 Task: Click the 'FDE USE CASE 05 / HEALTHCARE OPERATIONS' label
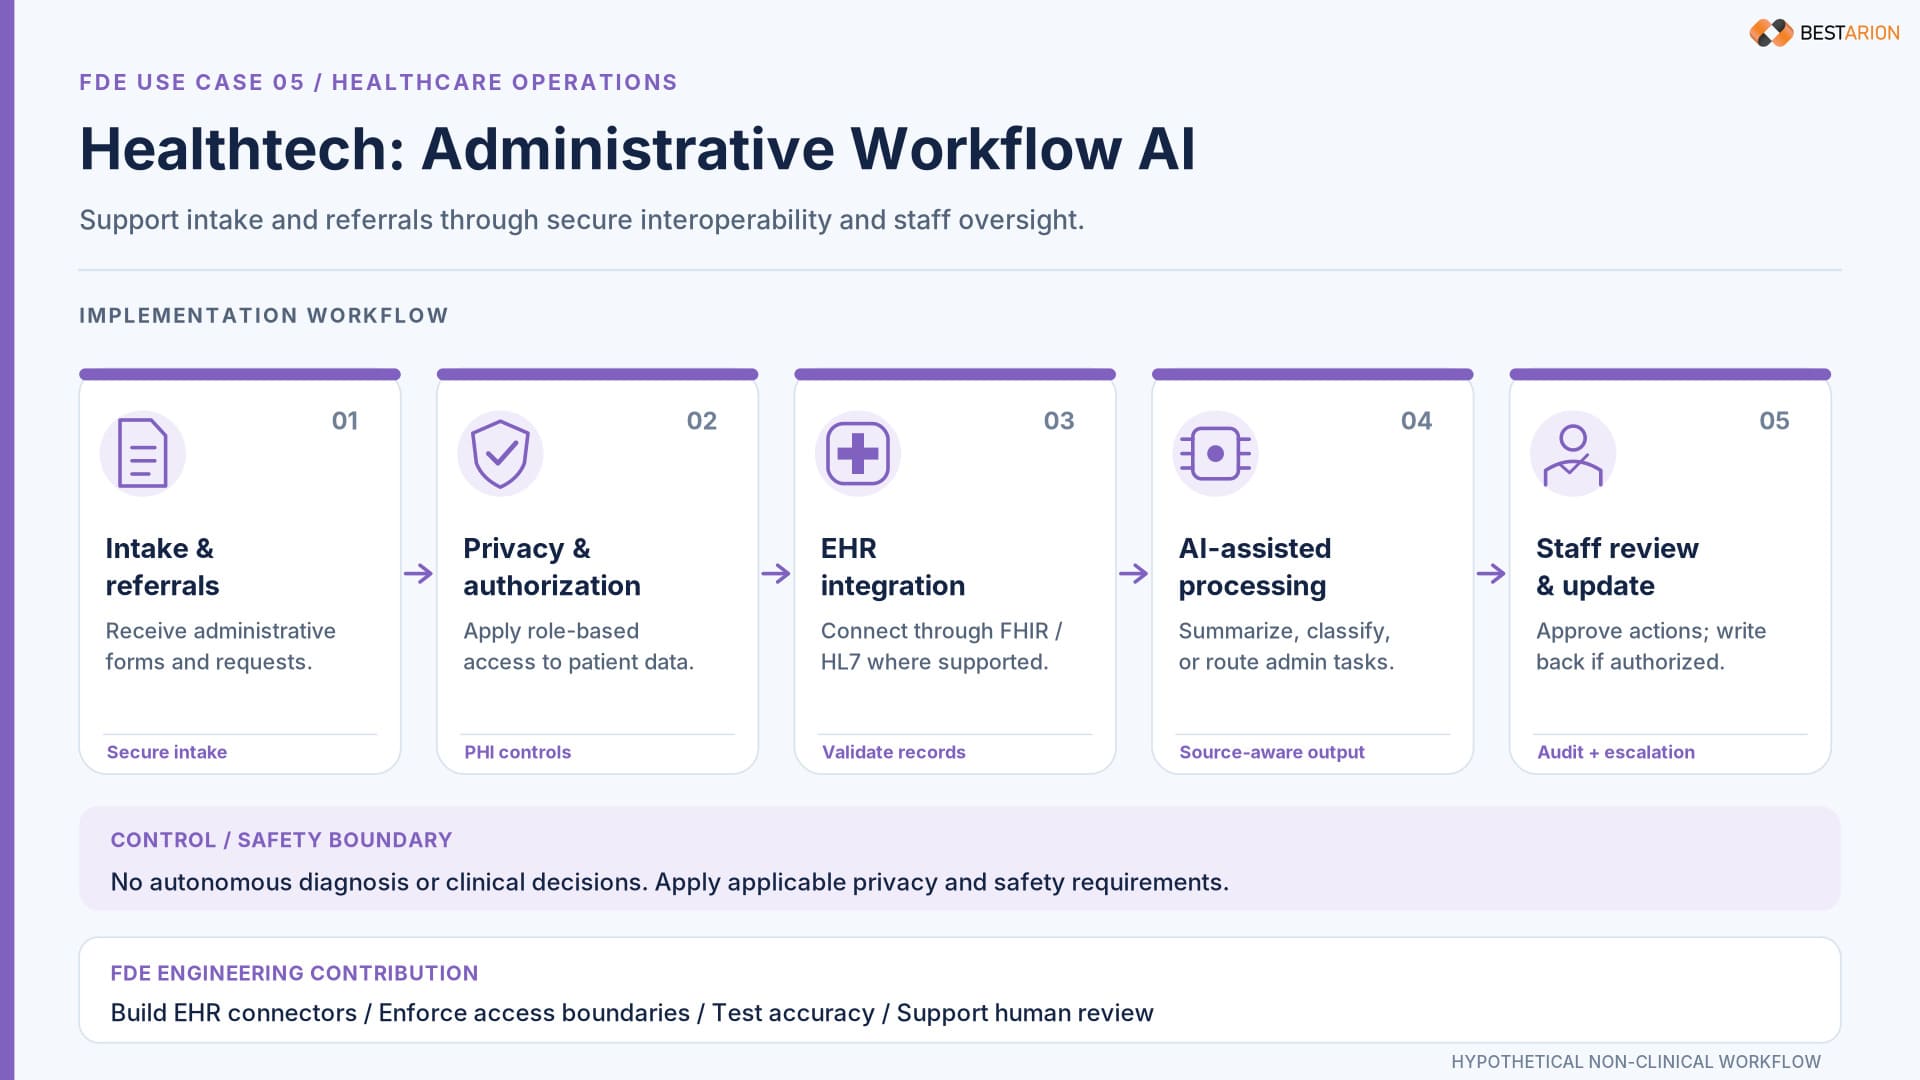[378, 83]
